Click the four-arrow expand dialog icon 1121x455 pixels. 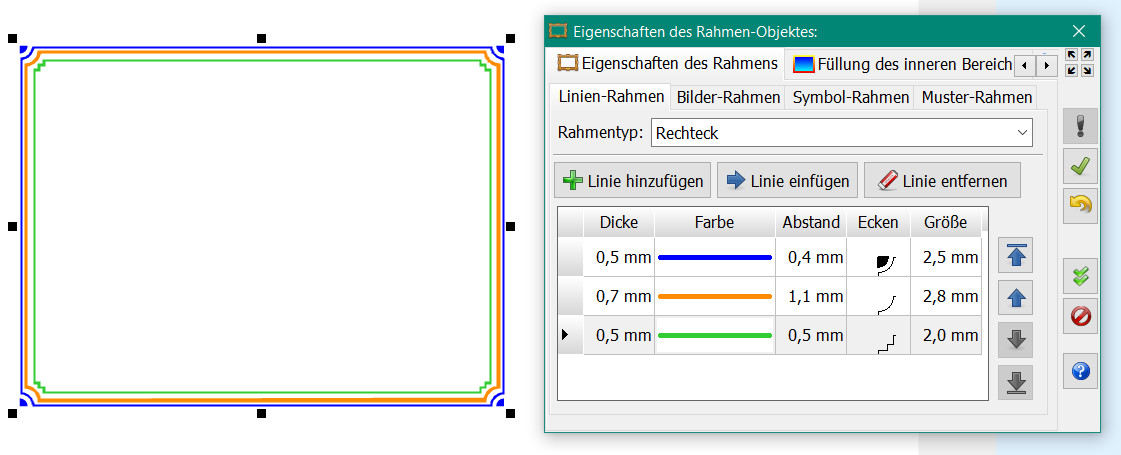(1079, 63)
